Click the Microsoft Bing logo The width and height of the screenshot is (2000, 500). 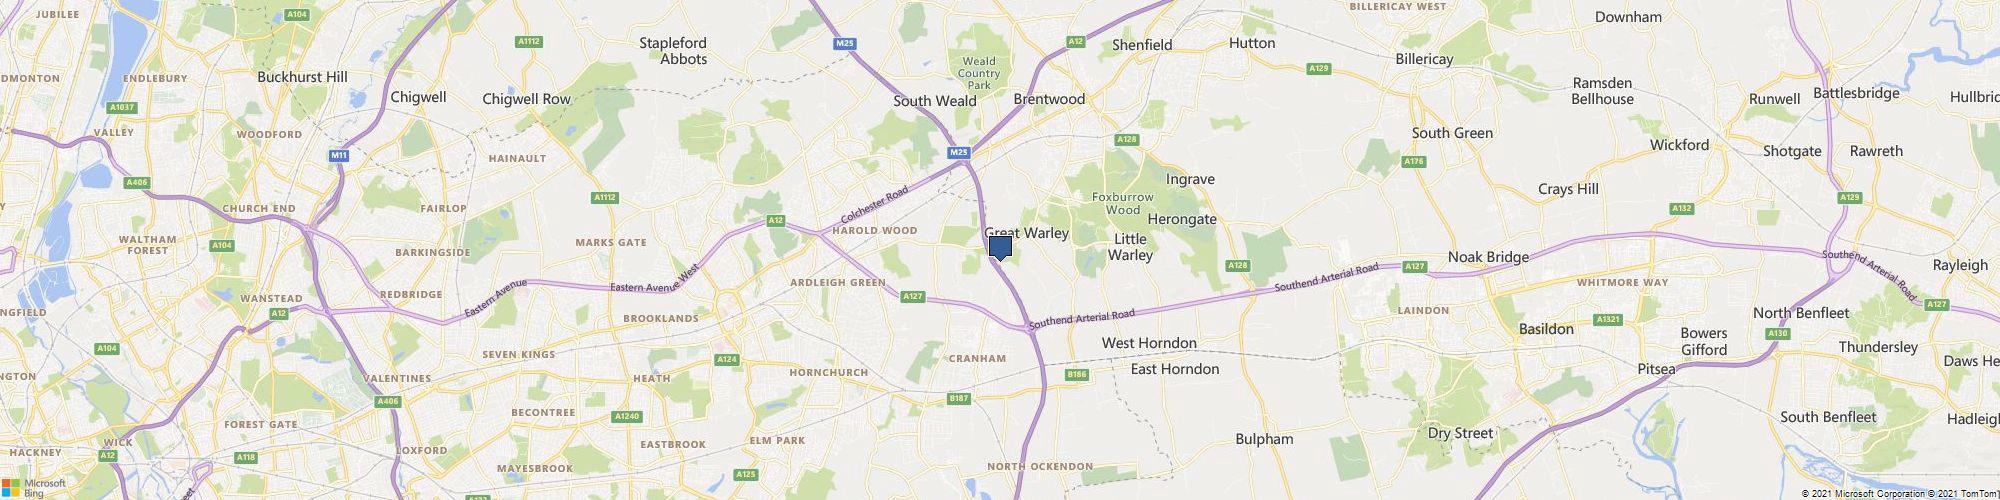pos(34,487)
